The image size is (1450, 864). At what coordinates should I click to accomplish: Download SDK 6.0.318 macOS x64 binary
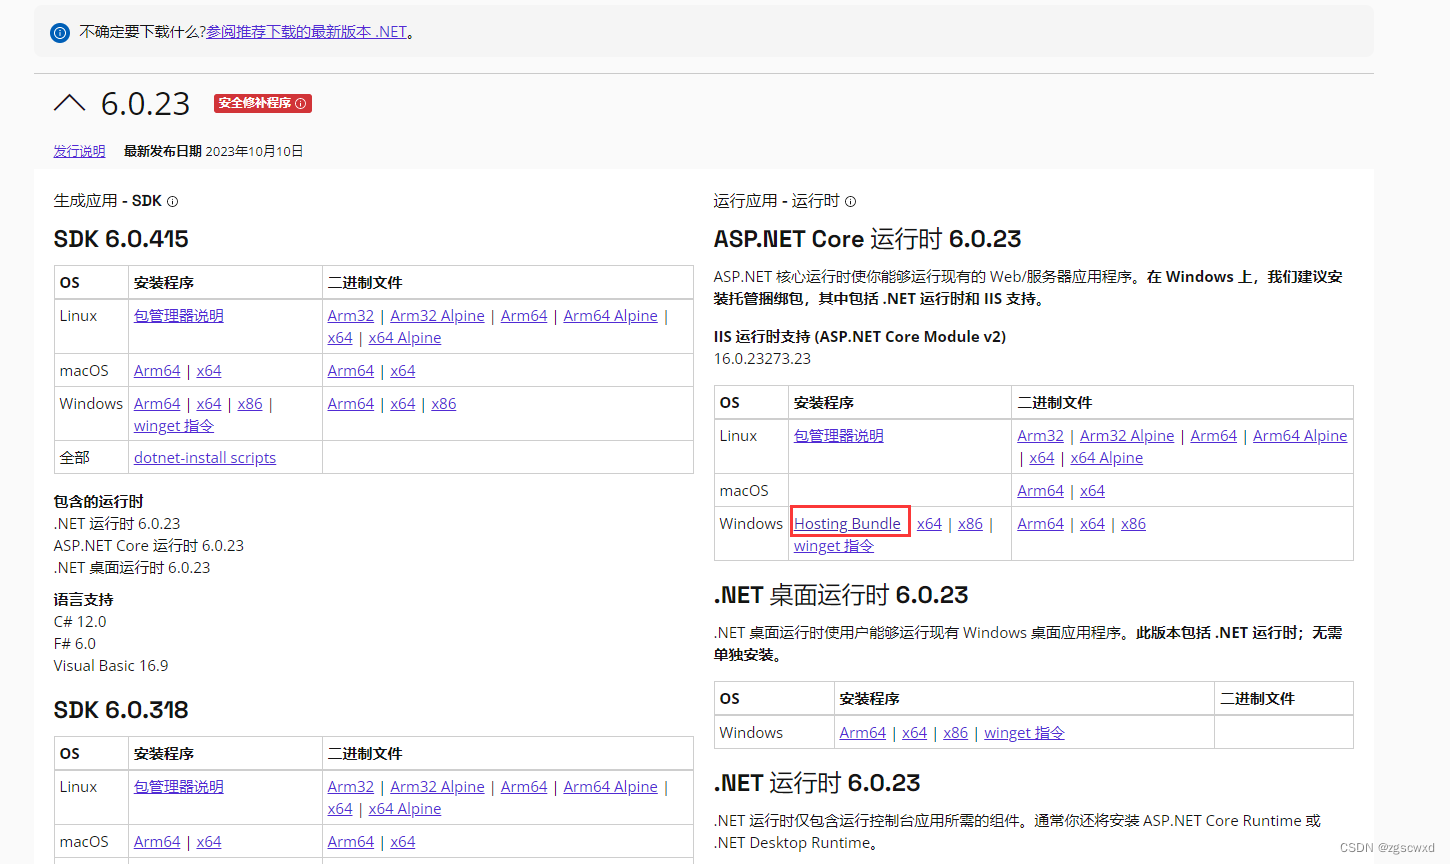pyautogui.click(x=403, y=841)
